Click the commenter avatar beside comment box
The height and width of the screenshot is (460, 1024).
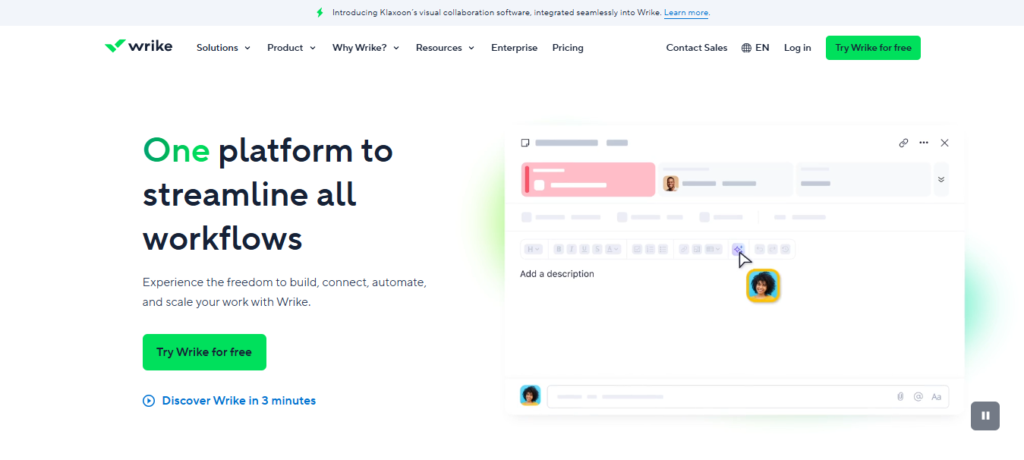[530, 395]
